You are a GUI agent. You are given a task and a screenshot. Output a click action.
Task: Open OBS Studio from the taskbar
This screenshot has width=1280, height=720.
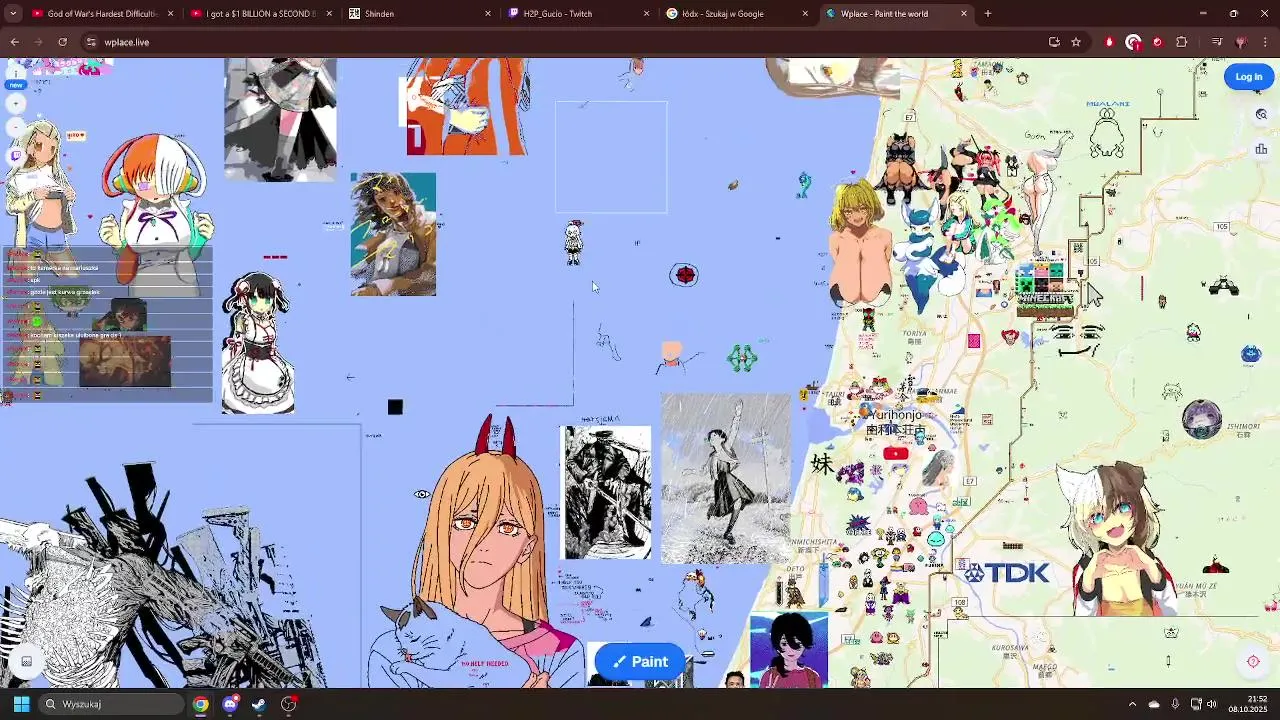pos(289,704)
